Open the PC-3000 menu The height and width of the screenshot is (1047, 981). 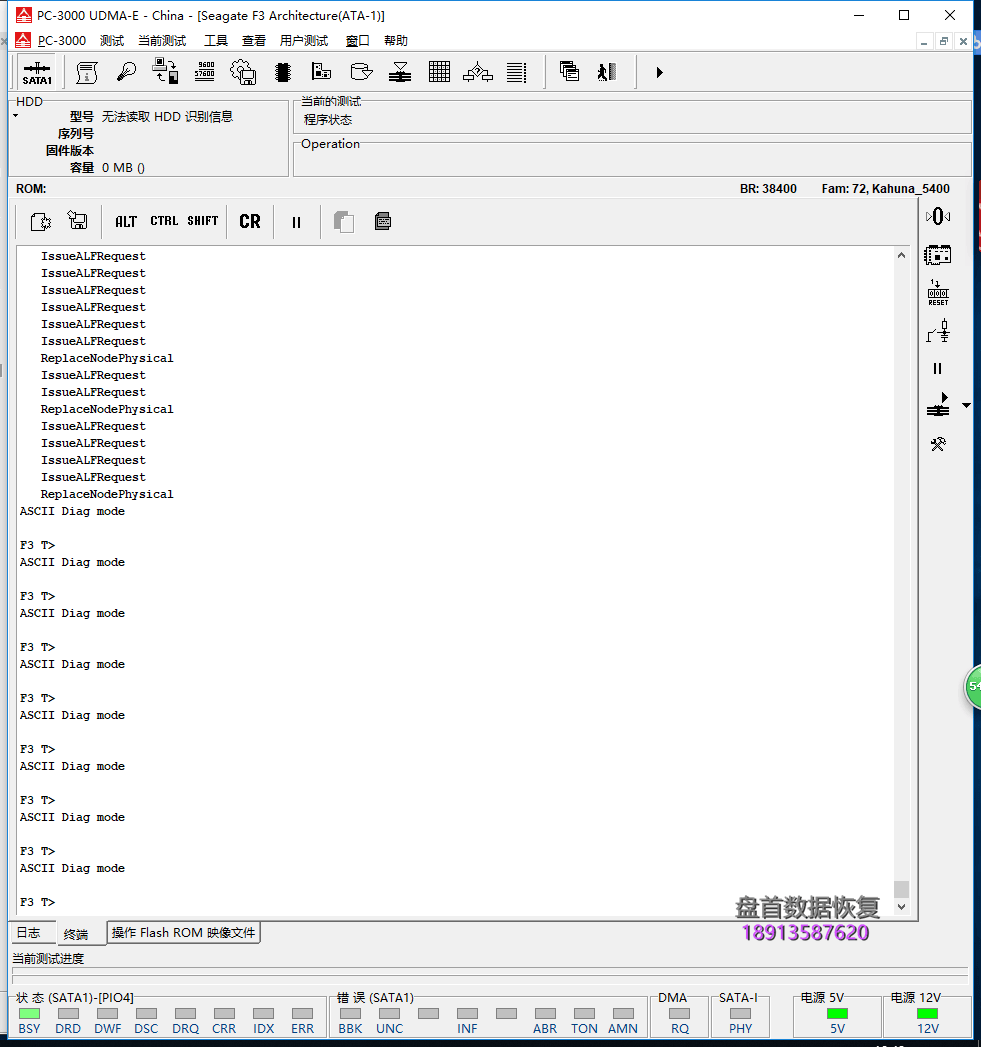(x=61, y=41)
